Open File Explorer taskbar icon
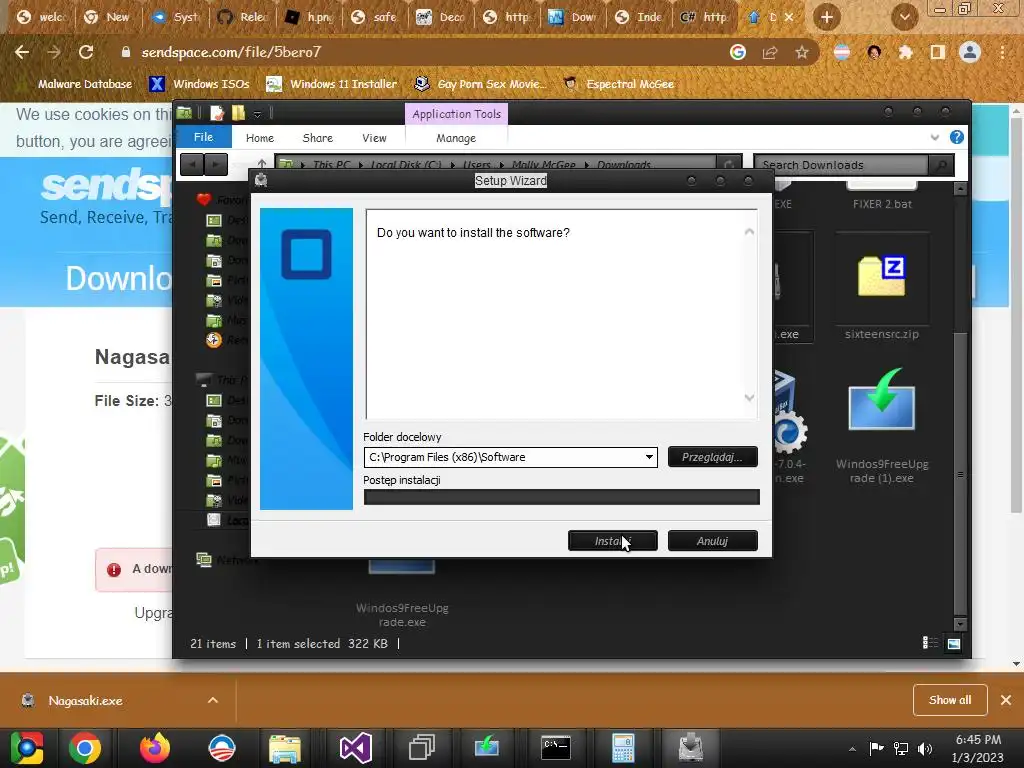1024x768 pixels. [285, 748]
